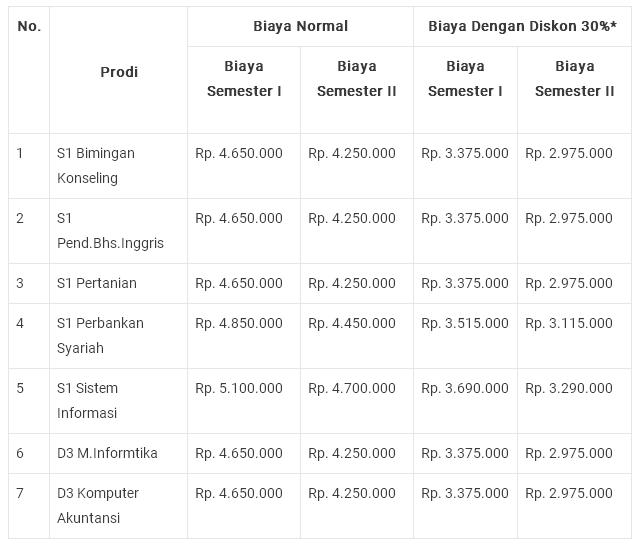Click the 'Prodi' column header

coord(119,72)
